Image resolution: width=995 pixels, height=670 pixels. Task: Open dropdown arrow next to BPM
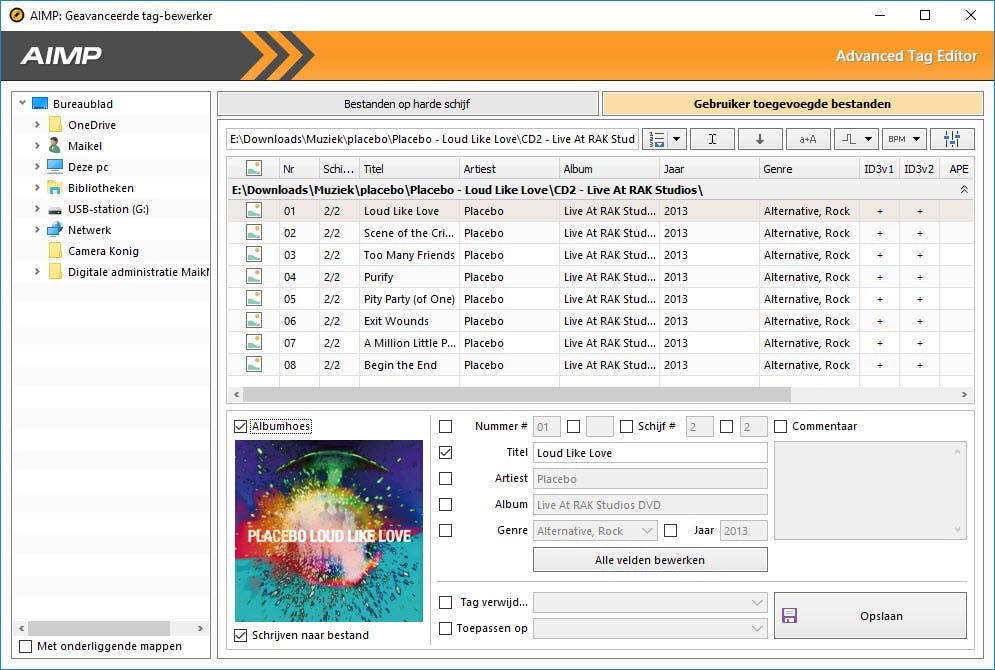917,139
